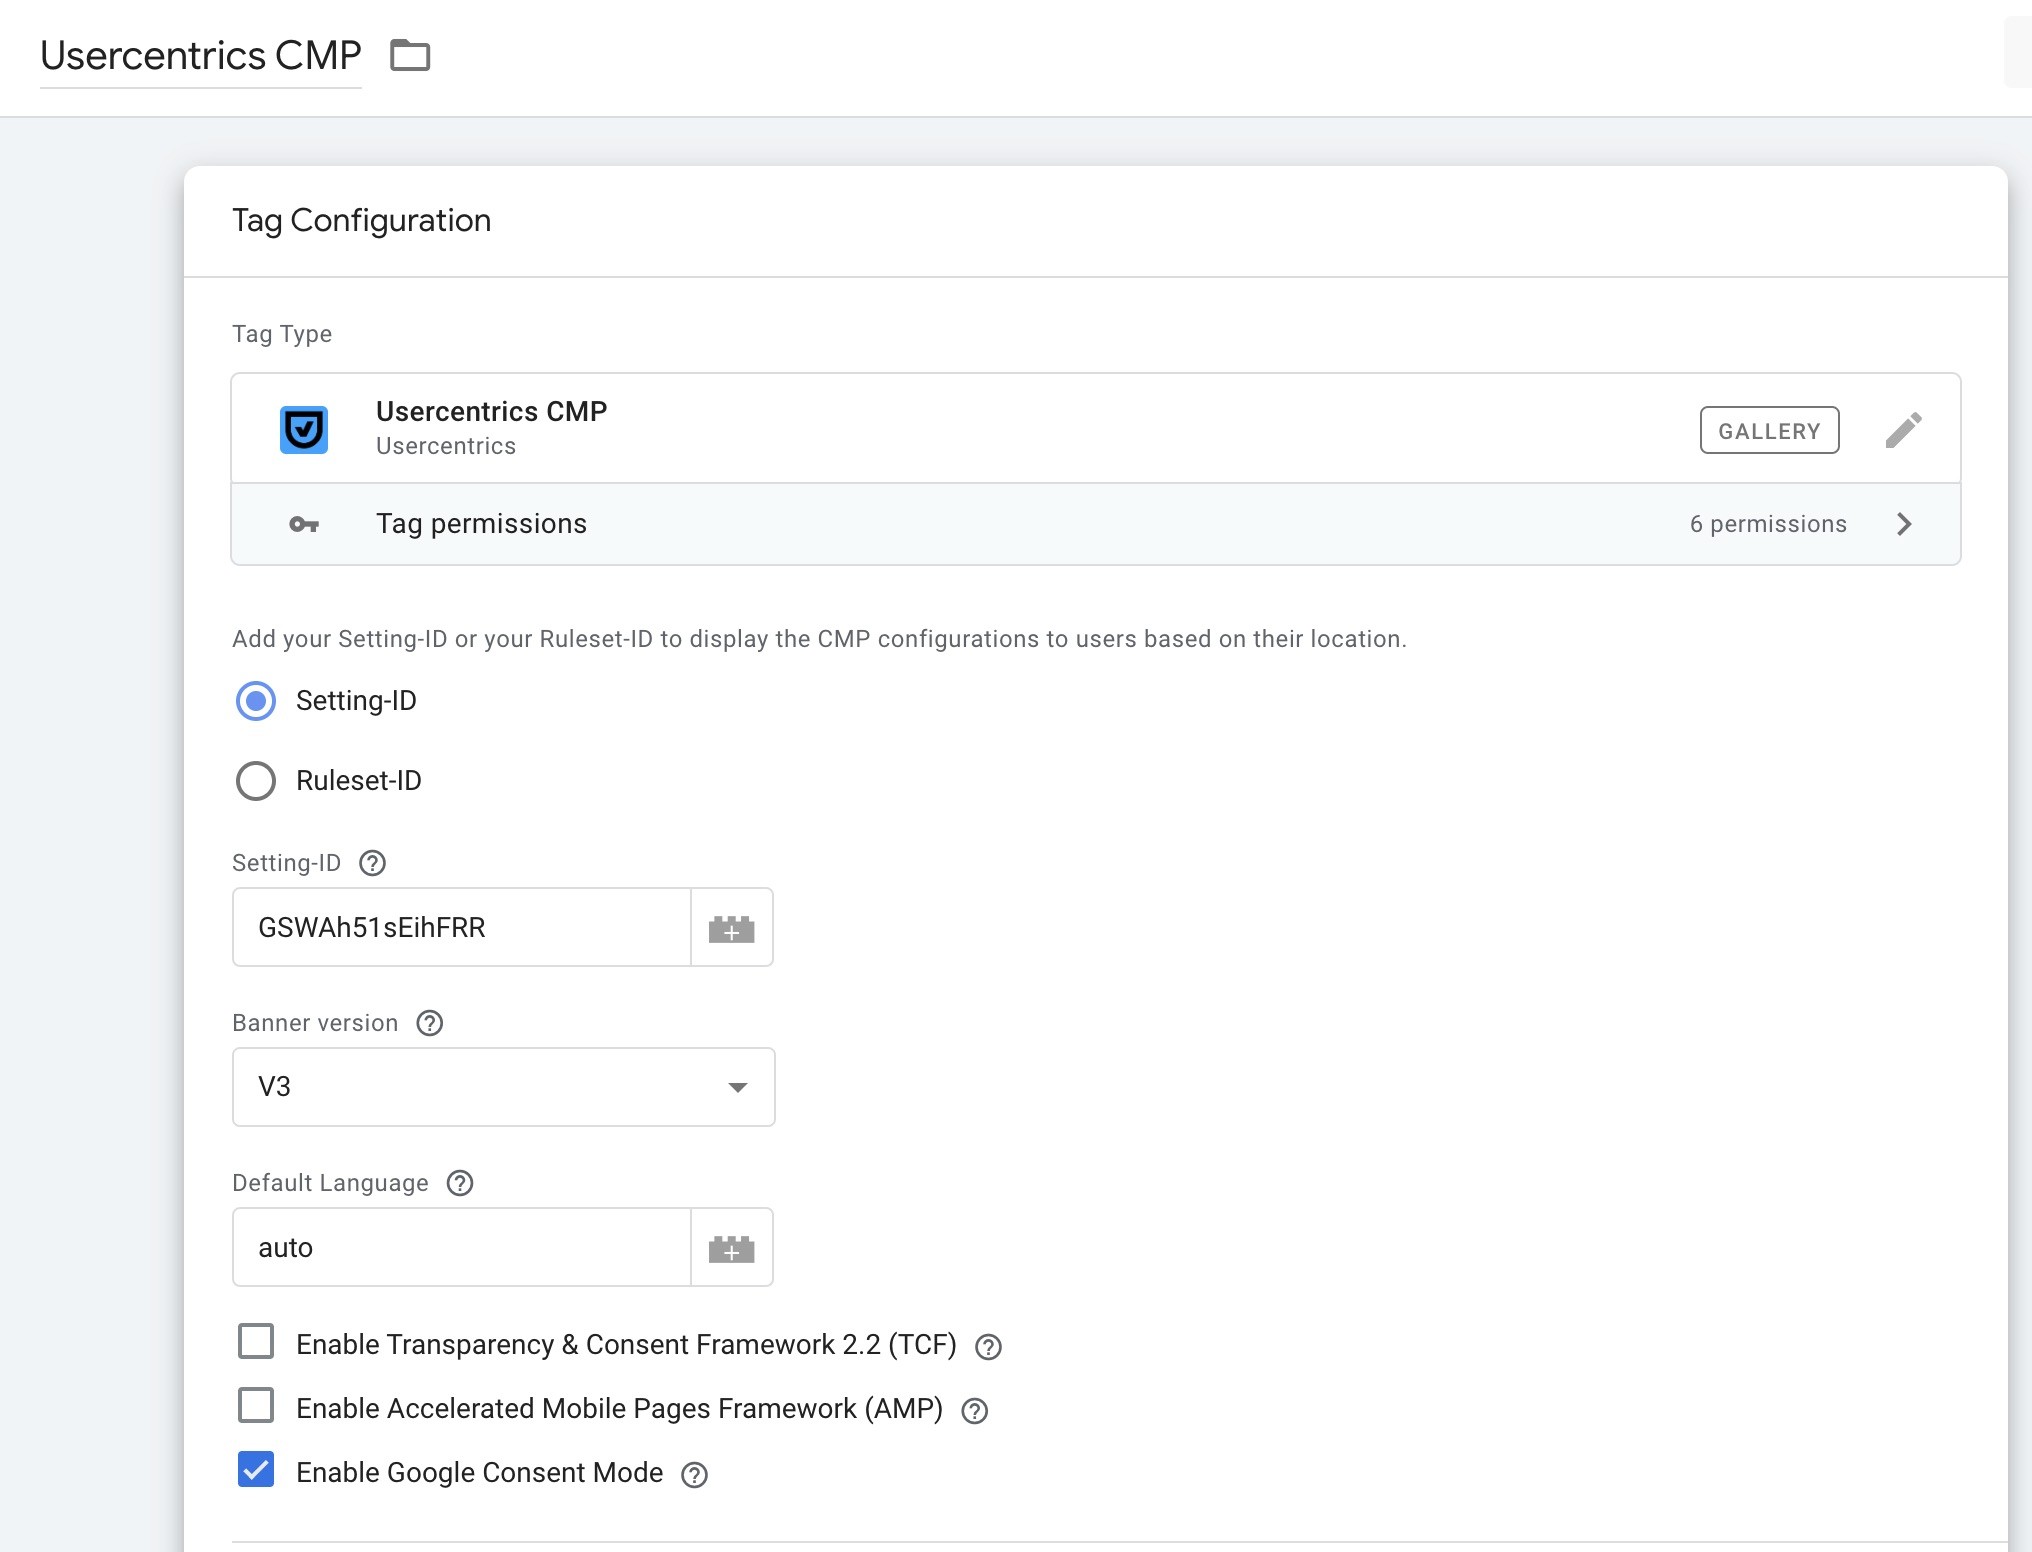Click help icon next to Default Language
The width and height of the screenshot is (2032, 1552).
pyautogui.click(x=460, y=1183)
